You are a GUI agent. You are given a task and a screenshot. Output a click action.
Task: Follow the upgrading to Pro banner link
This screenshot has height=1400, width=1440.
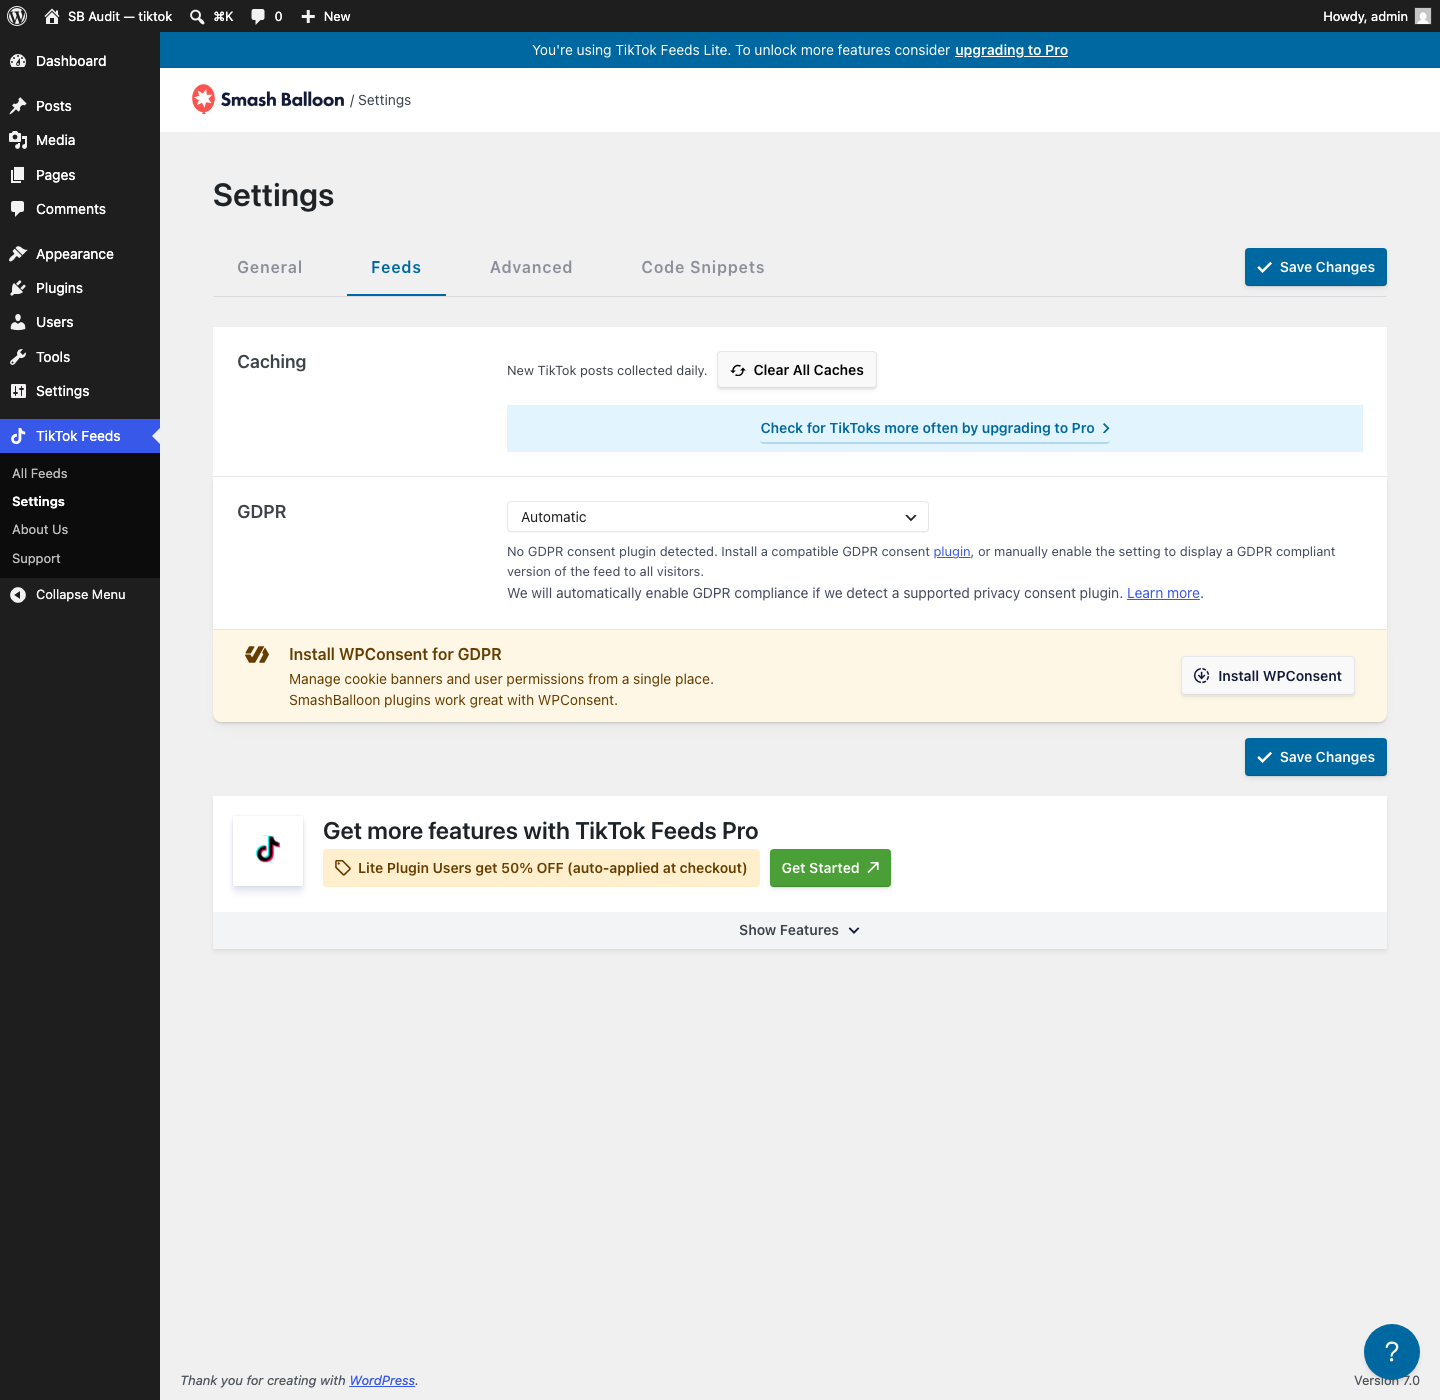[1011, 50]
